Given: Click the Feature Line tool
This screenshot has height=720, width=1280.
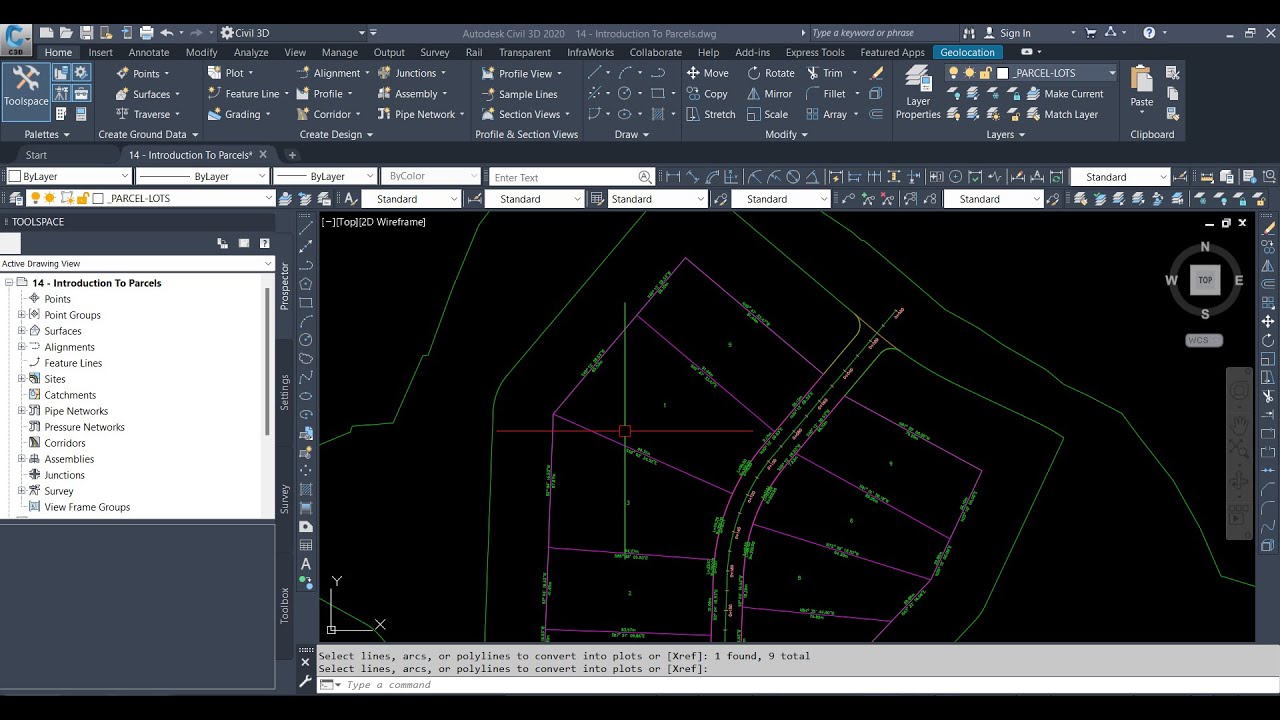Looking at the screenshot, I should tap(248, 94).
